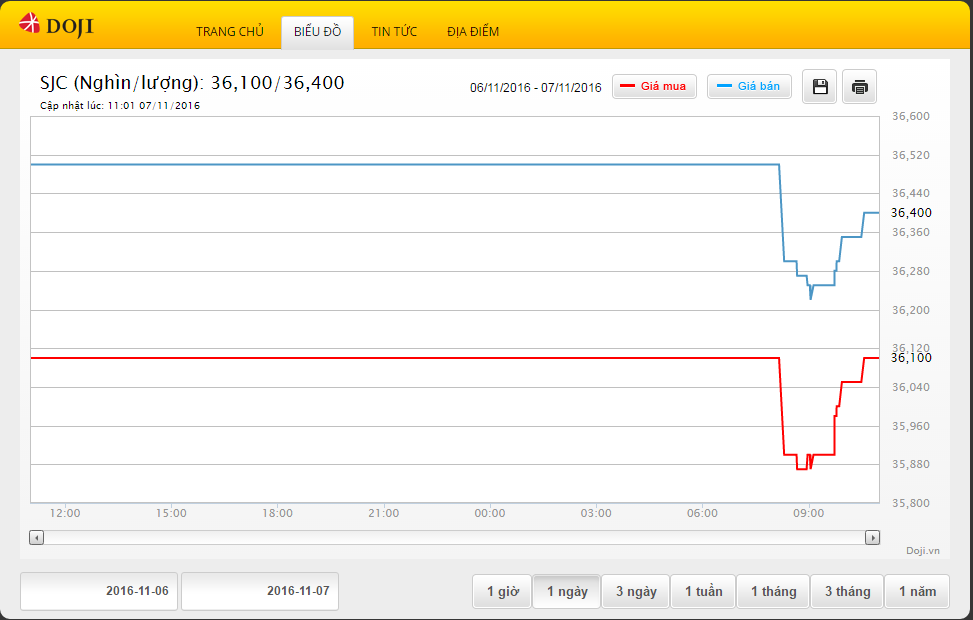Click the 12:00 time axis label
Viewport: 973px width, 620px height.
65,513
